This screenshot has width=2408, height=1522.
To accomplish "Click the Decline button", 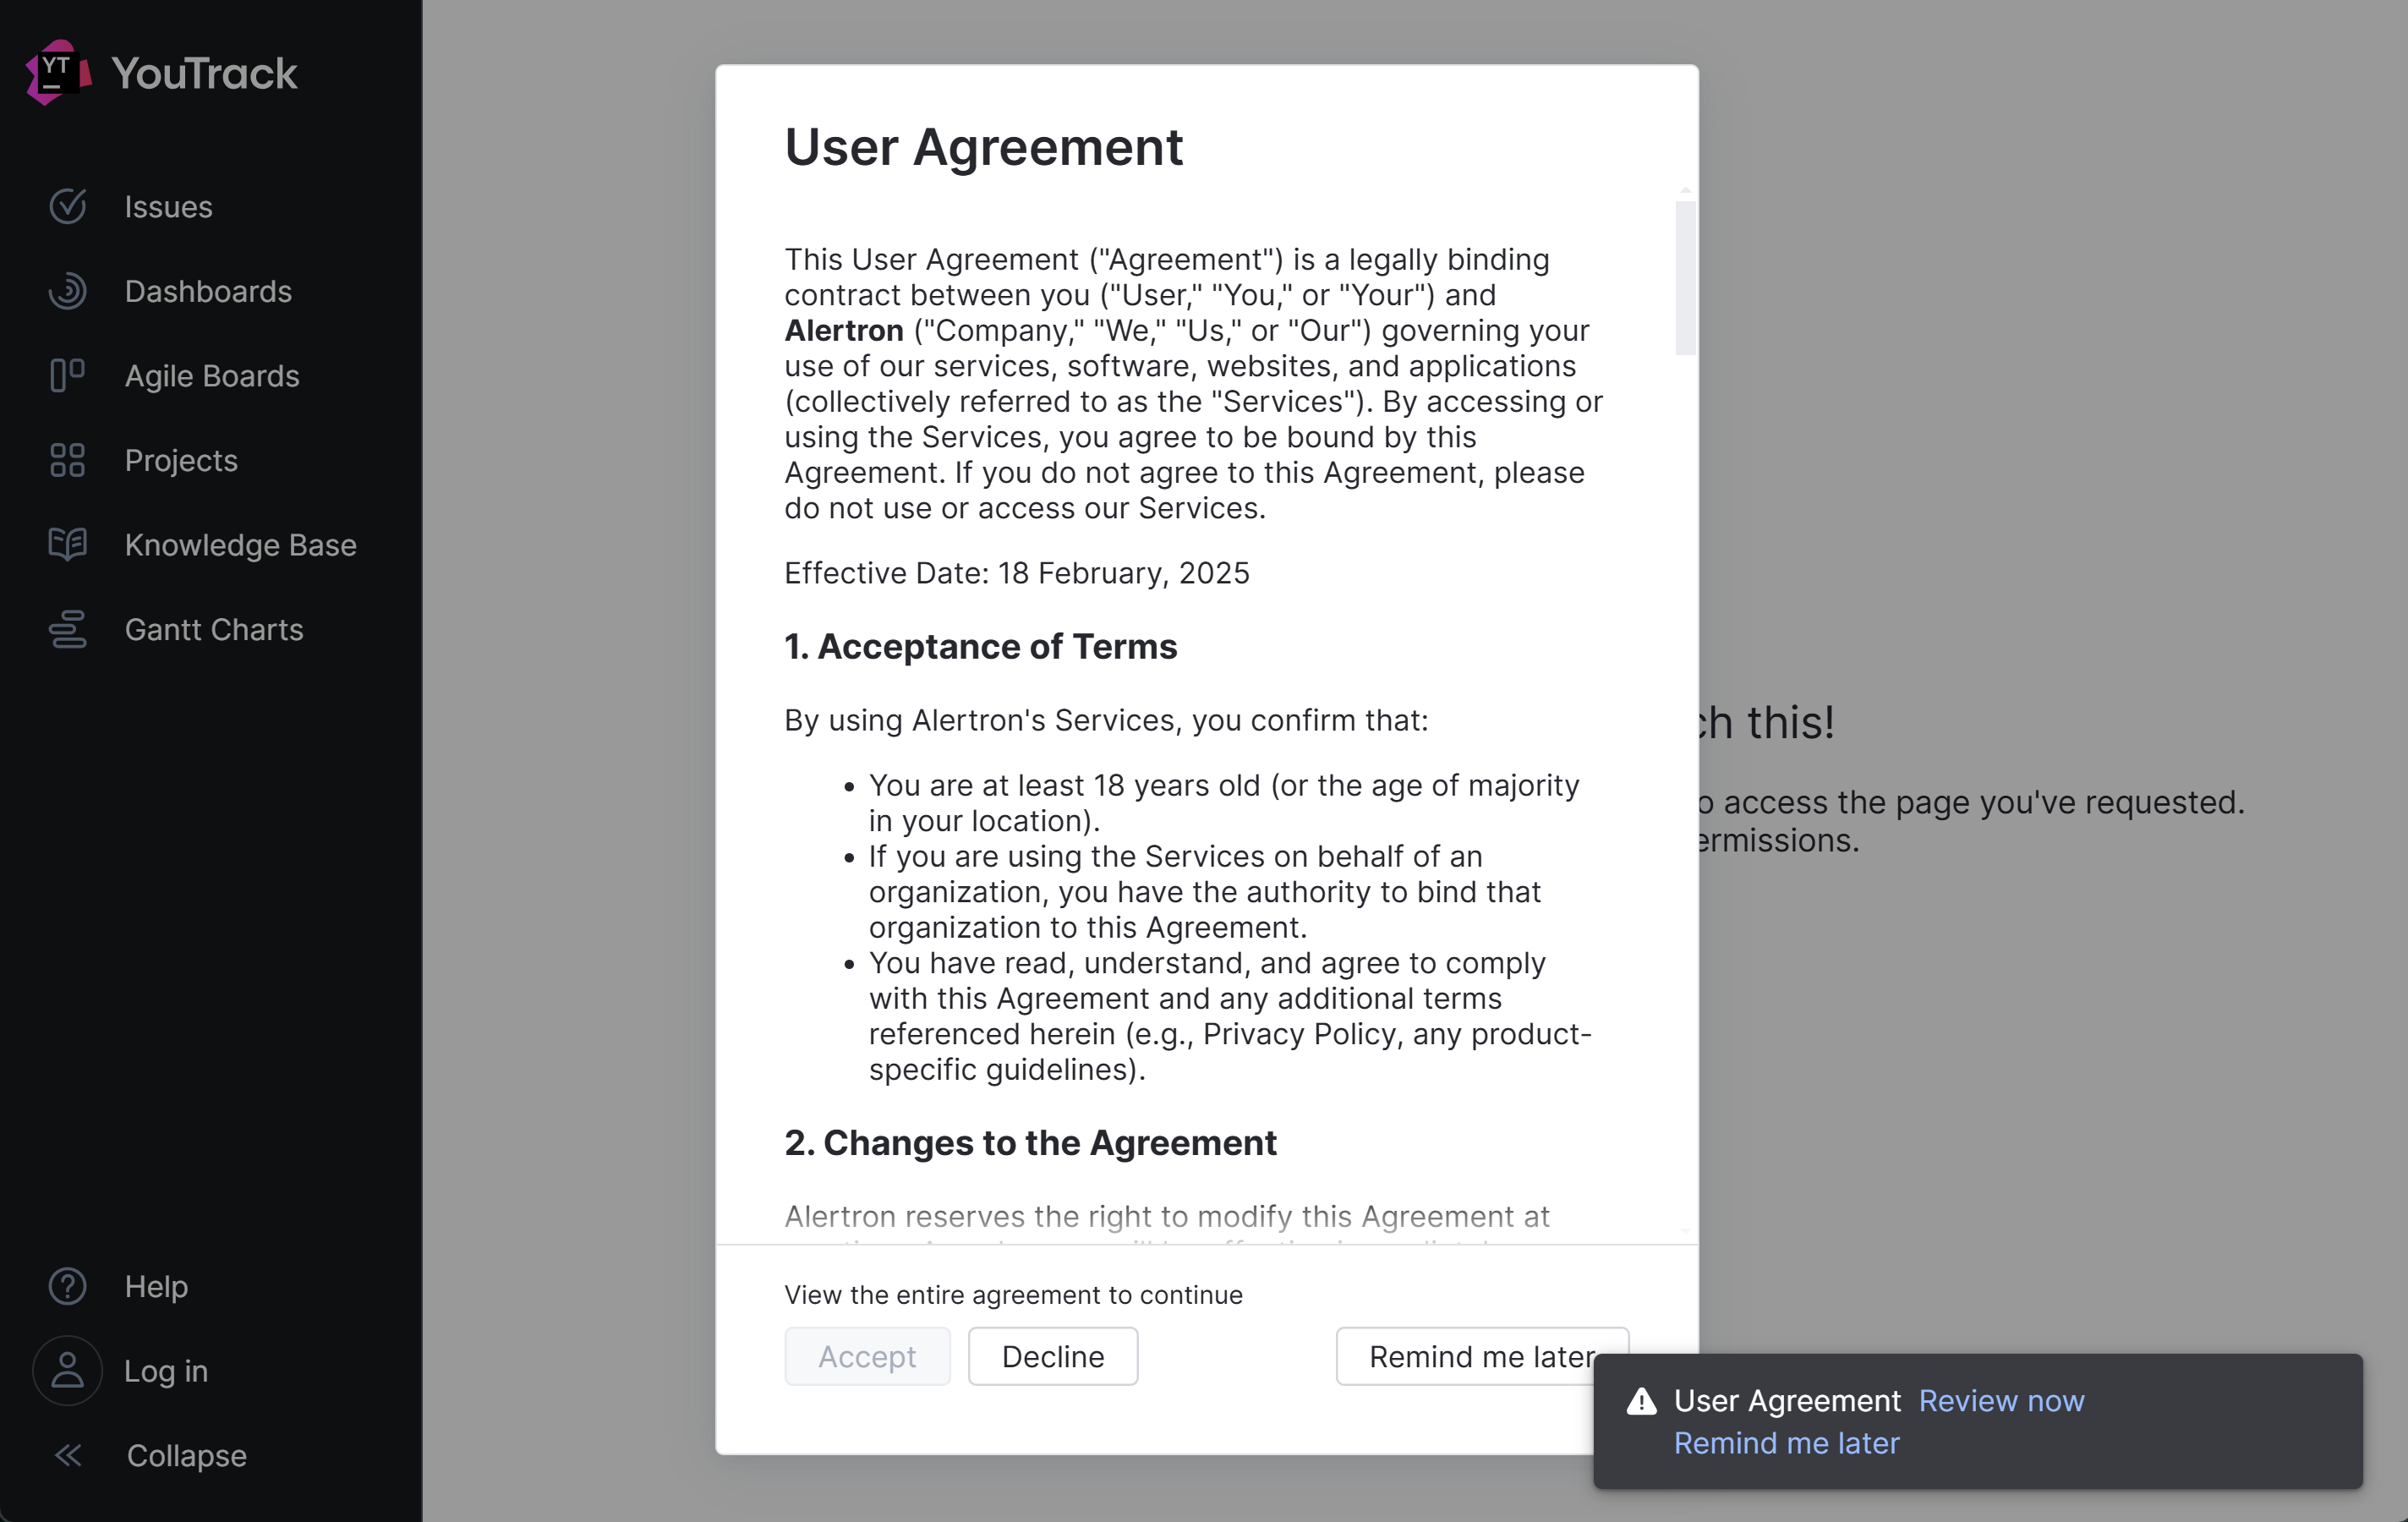I will coord(1053,1356).
